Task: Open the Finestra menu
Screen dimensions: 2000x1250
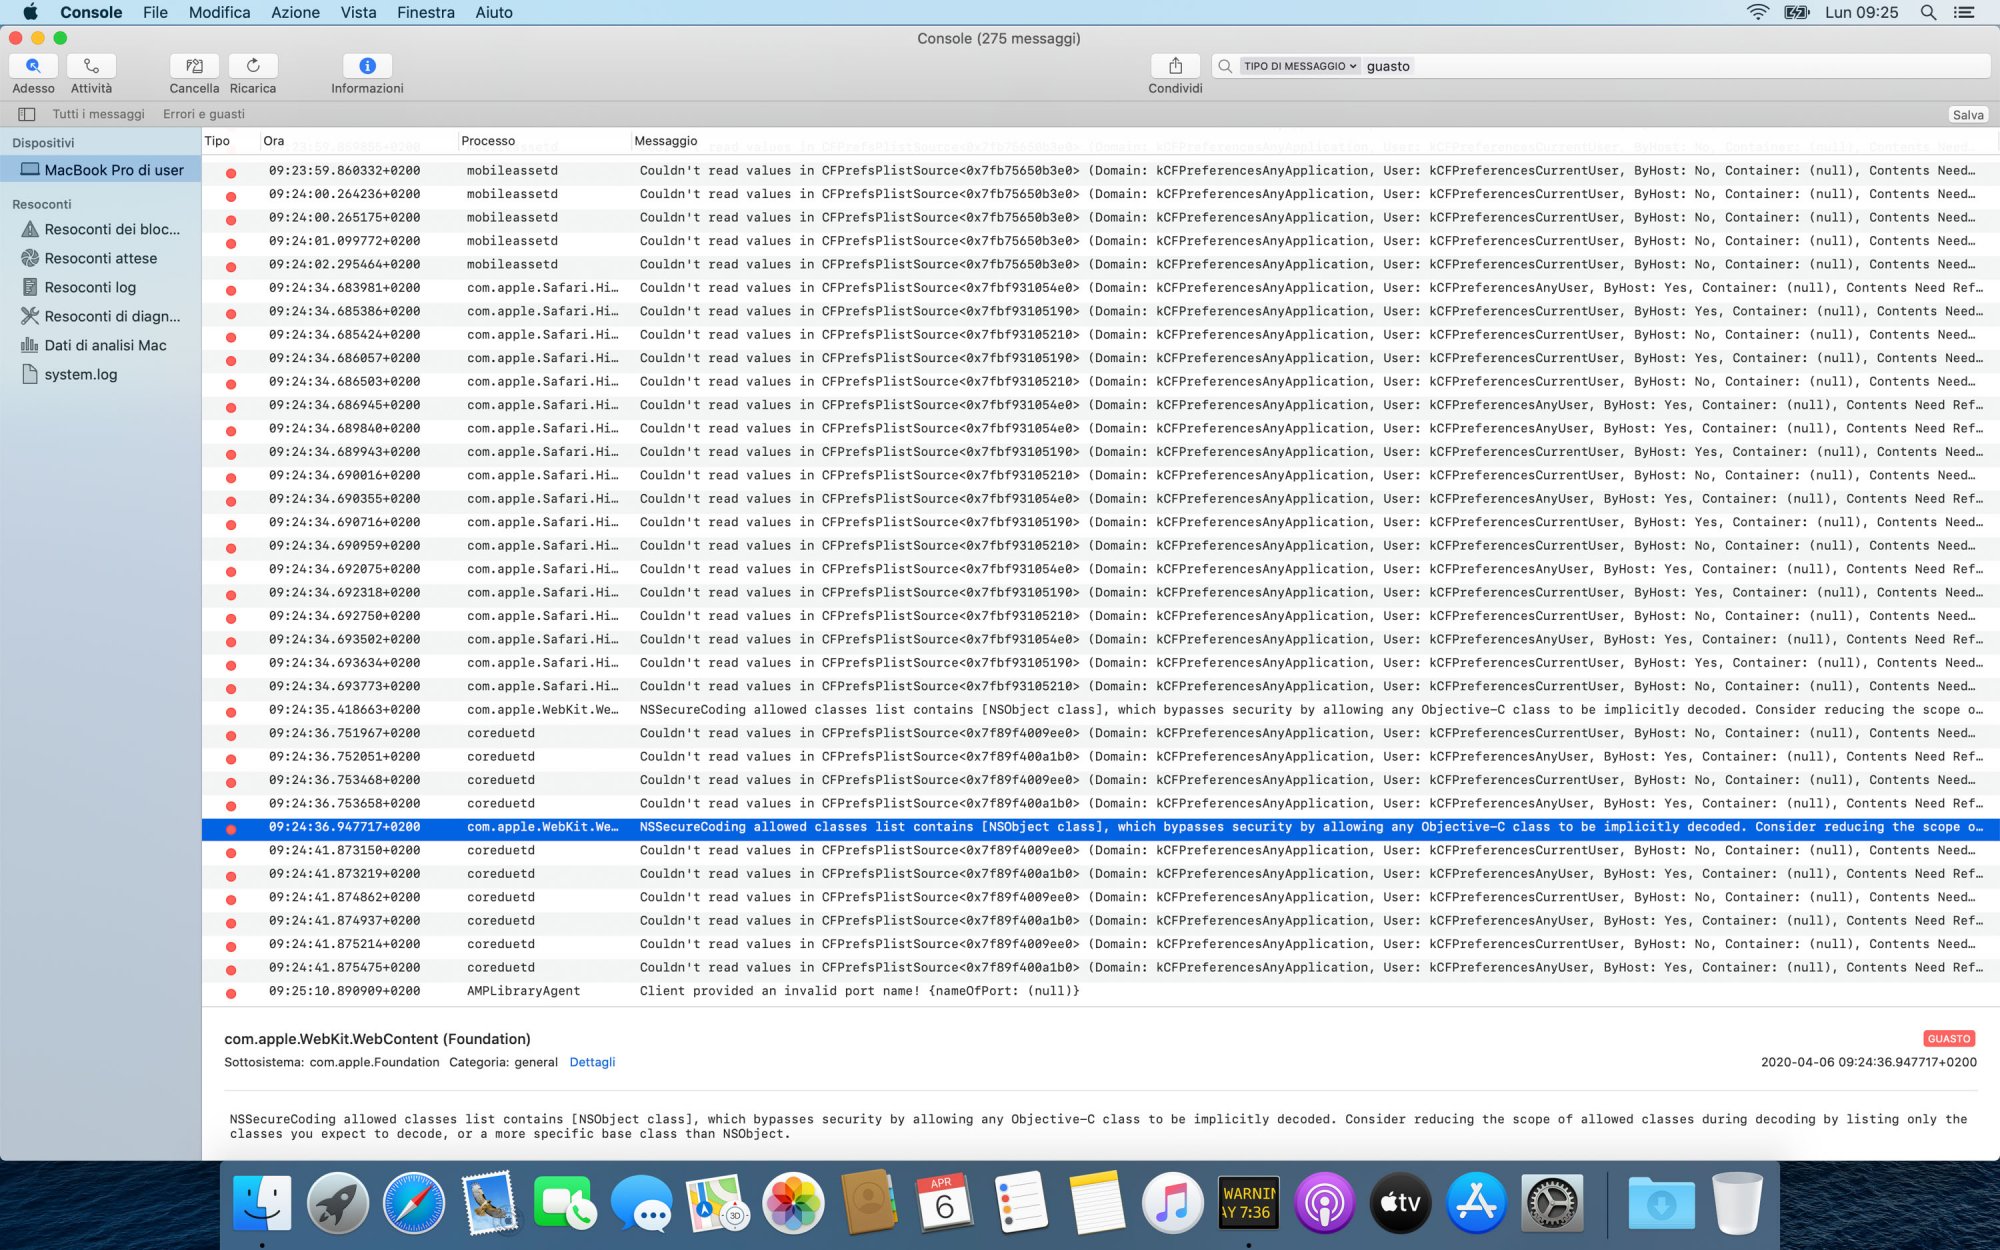Action: point(426,12)
